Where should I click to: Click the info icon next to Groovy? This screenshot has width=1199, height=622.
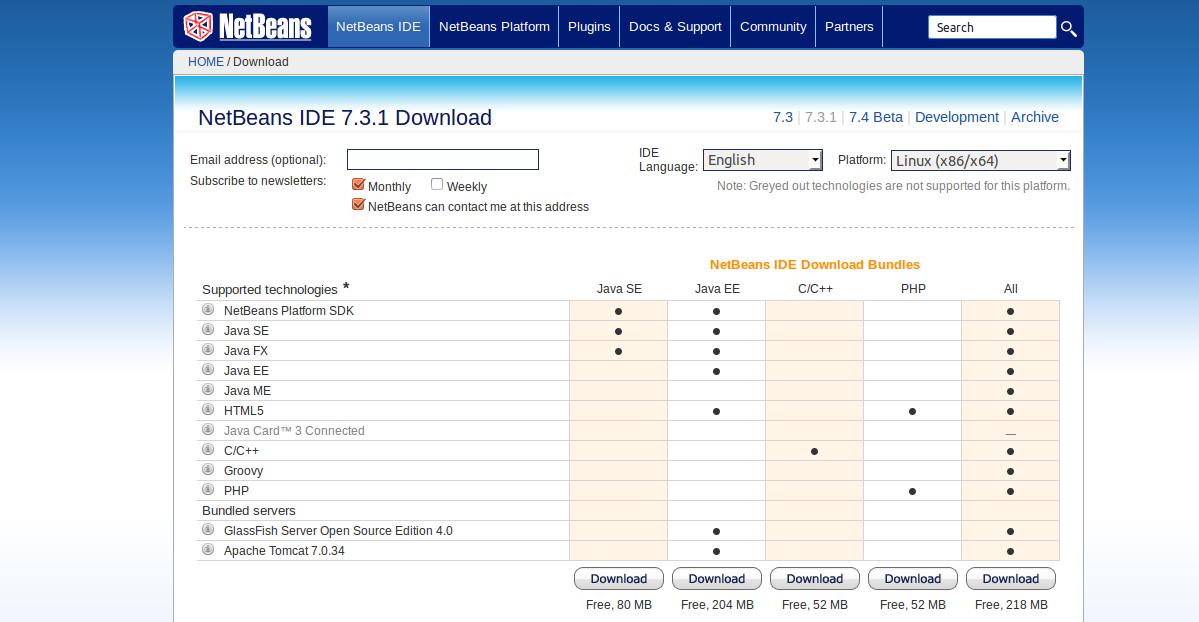click(208, 470)
